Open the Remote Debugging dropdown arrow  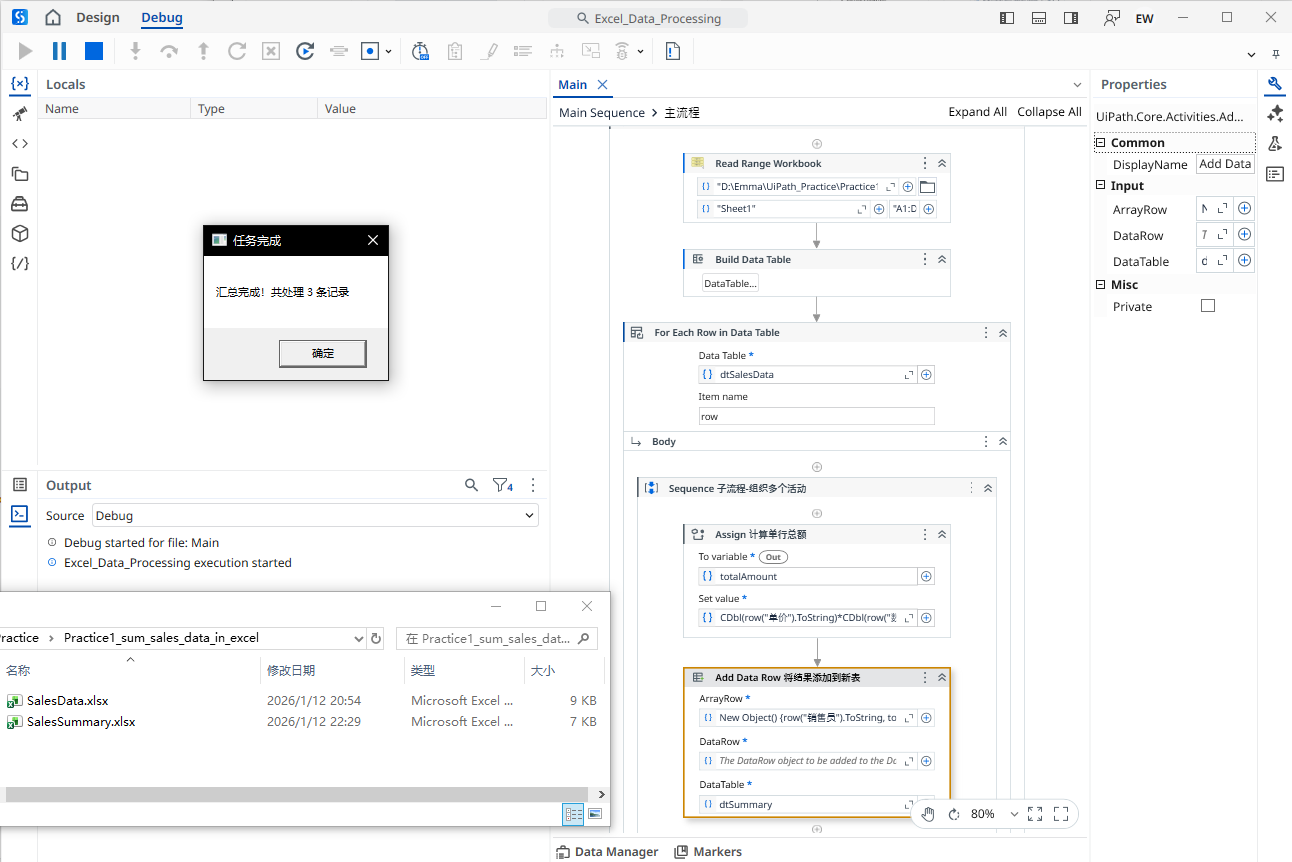coord(640,52)
